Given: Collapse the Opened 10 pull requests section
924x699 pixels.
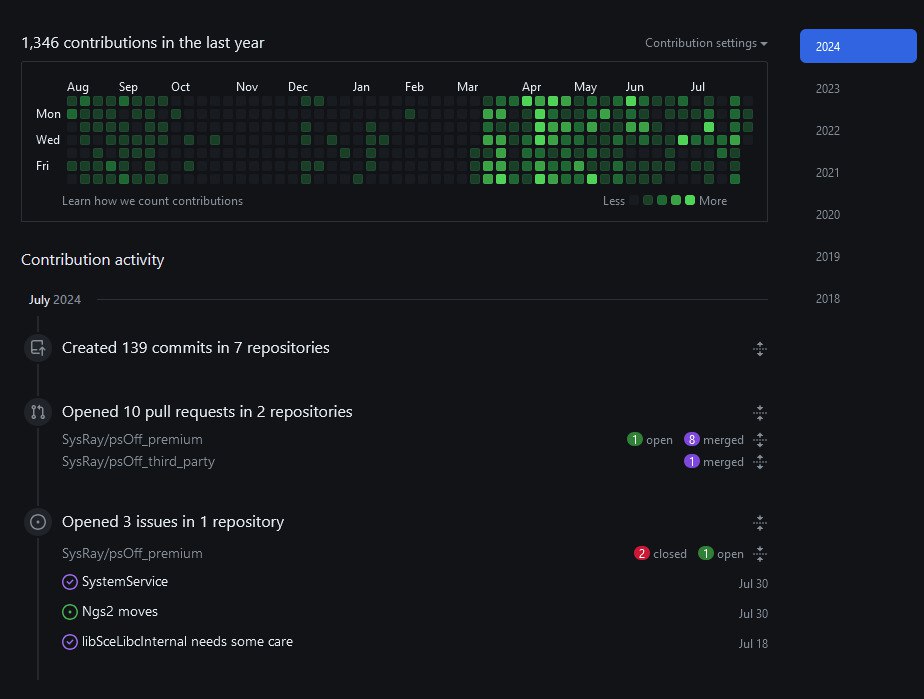Looking at the screenshot, I should click(x=759, y=412).
